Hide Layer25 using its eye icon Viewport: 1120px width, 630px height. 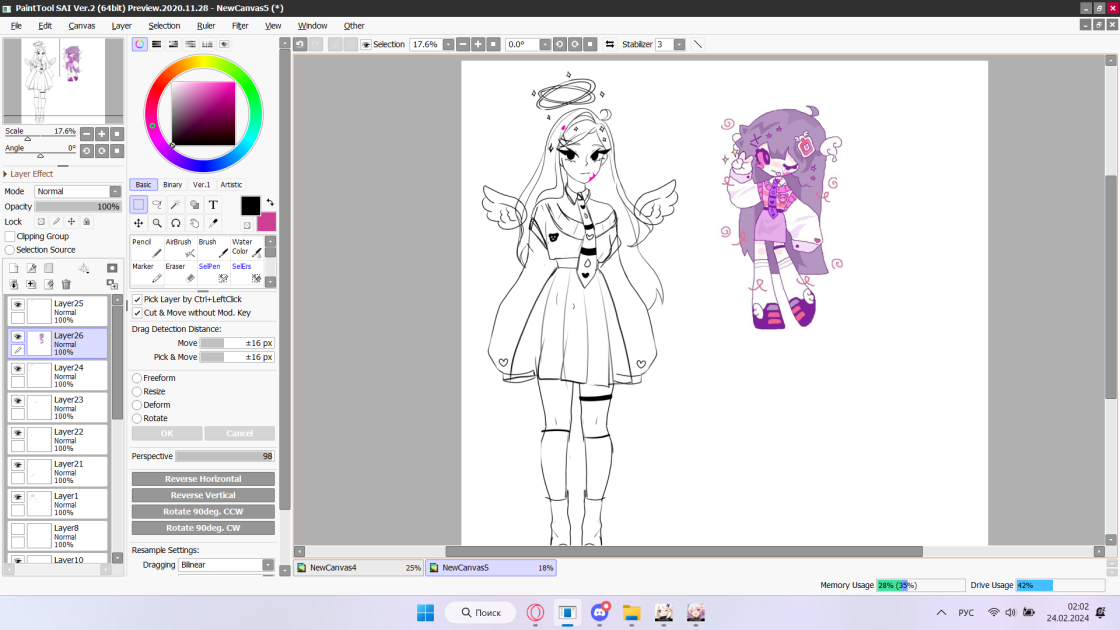click(x=18, y=304)
